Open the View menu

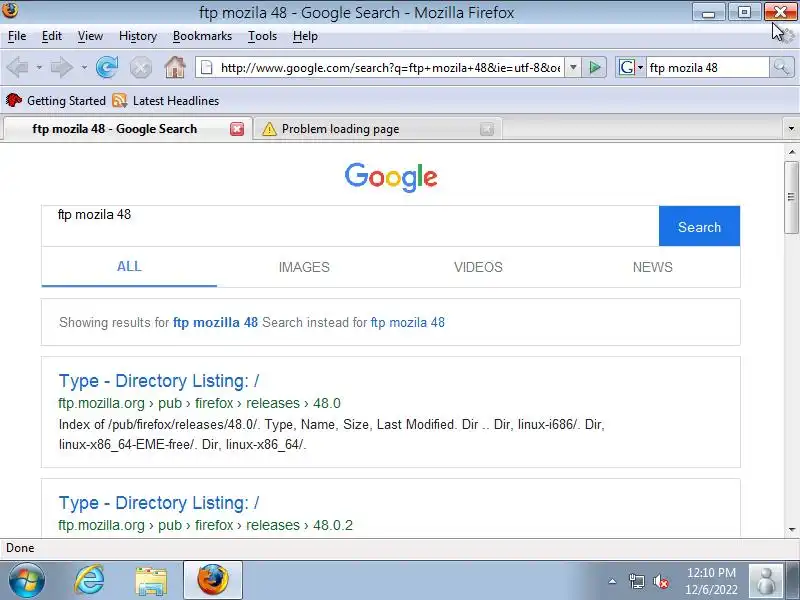point(90,36)
